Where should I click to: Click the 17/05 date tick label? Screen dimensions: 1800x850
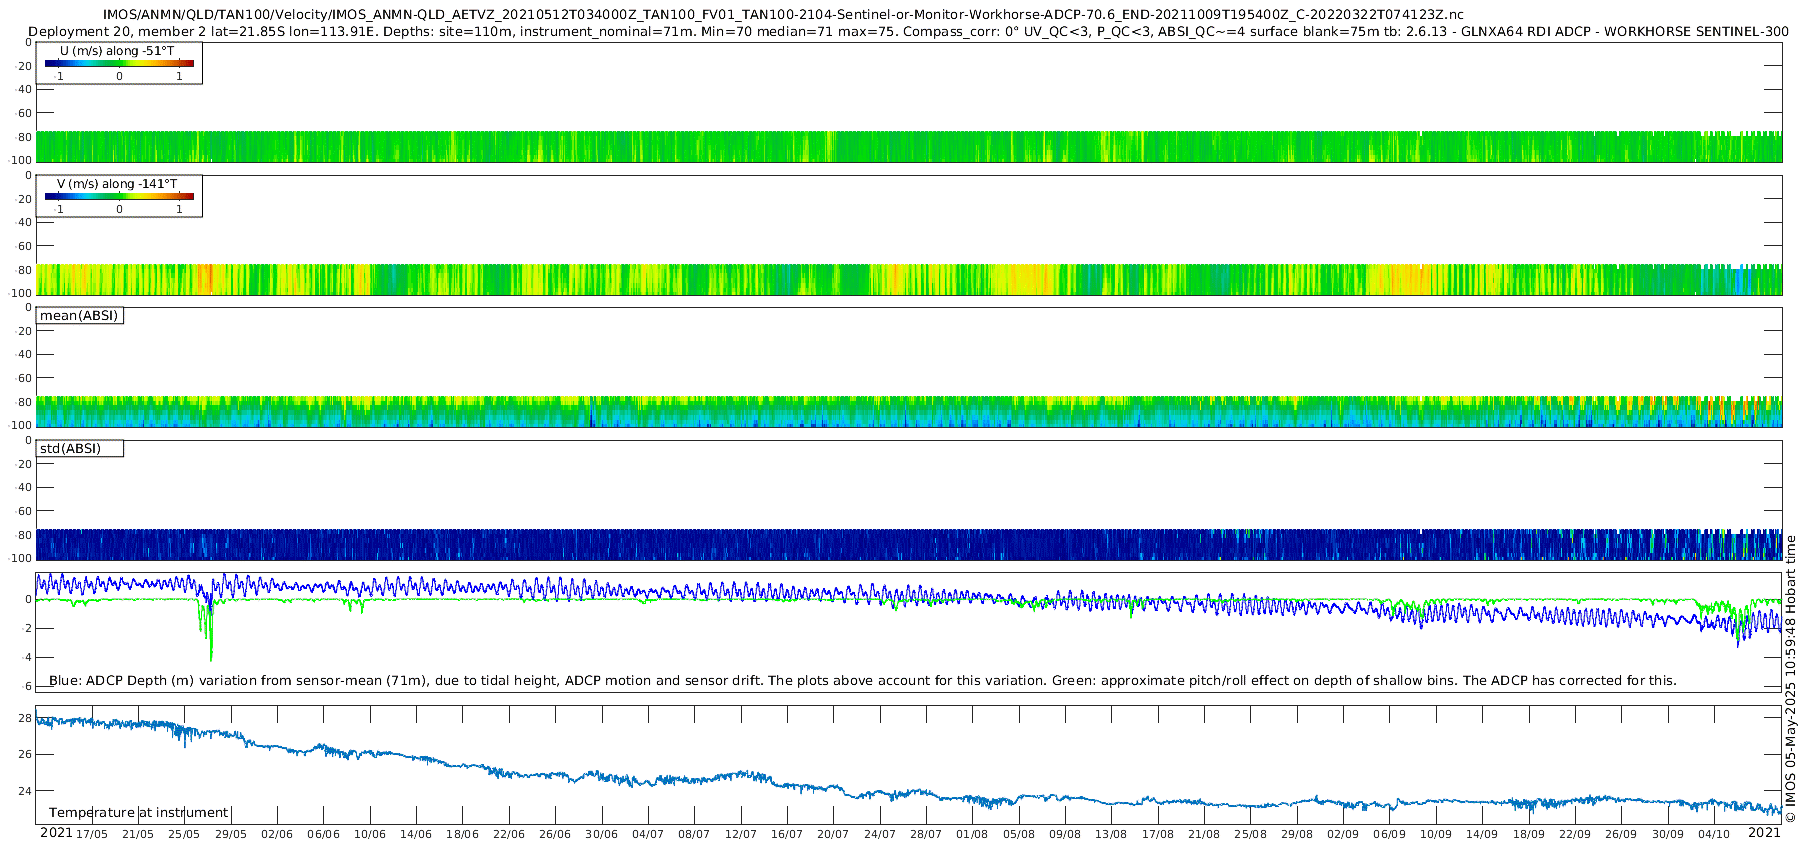pos(91,834)
